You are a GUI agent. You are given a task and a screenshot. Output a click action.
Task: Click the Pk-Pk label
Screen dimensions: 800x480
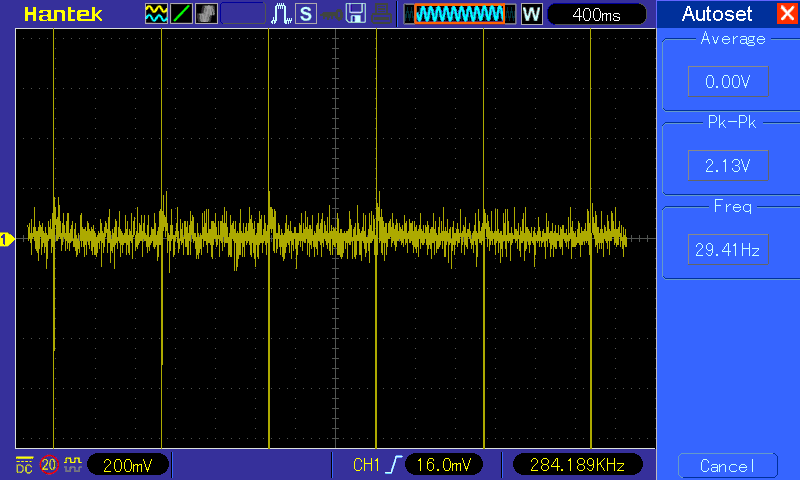click(732, 122)
